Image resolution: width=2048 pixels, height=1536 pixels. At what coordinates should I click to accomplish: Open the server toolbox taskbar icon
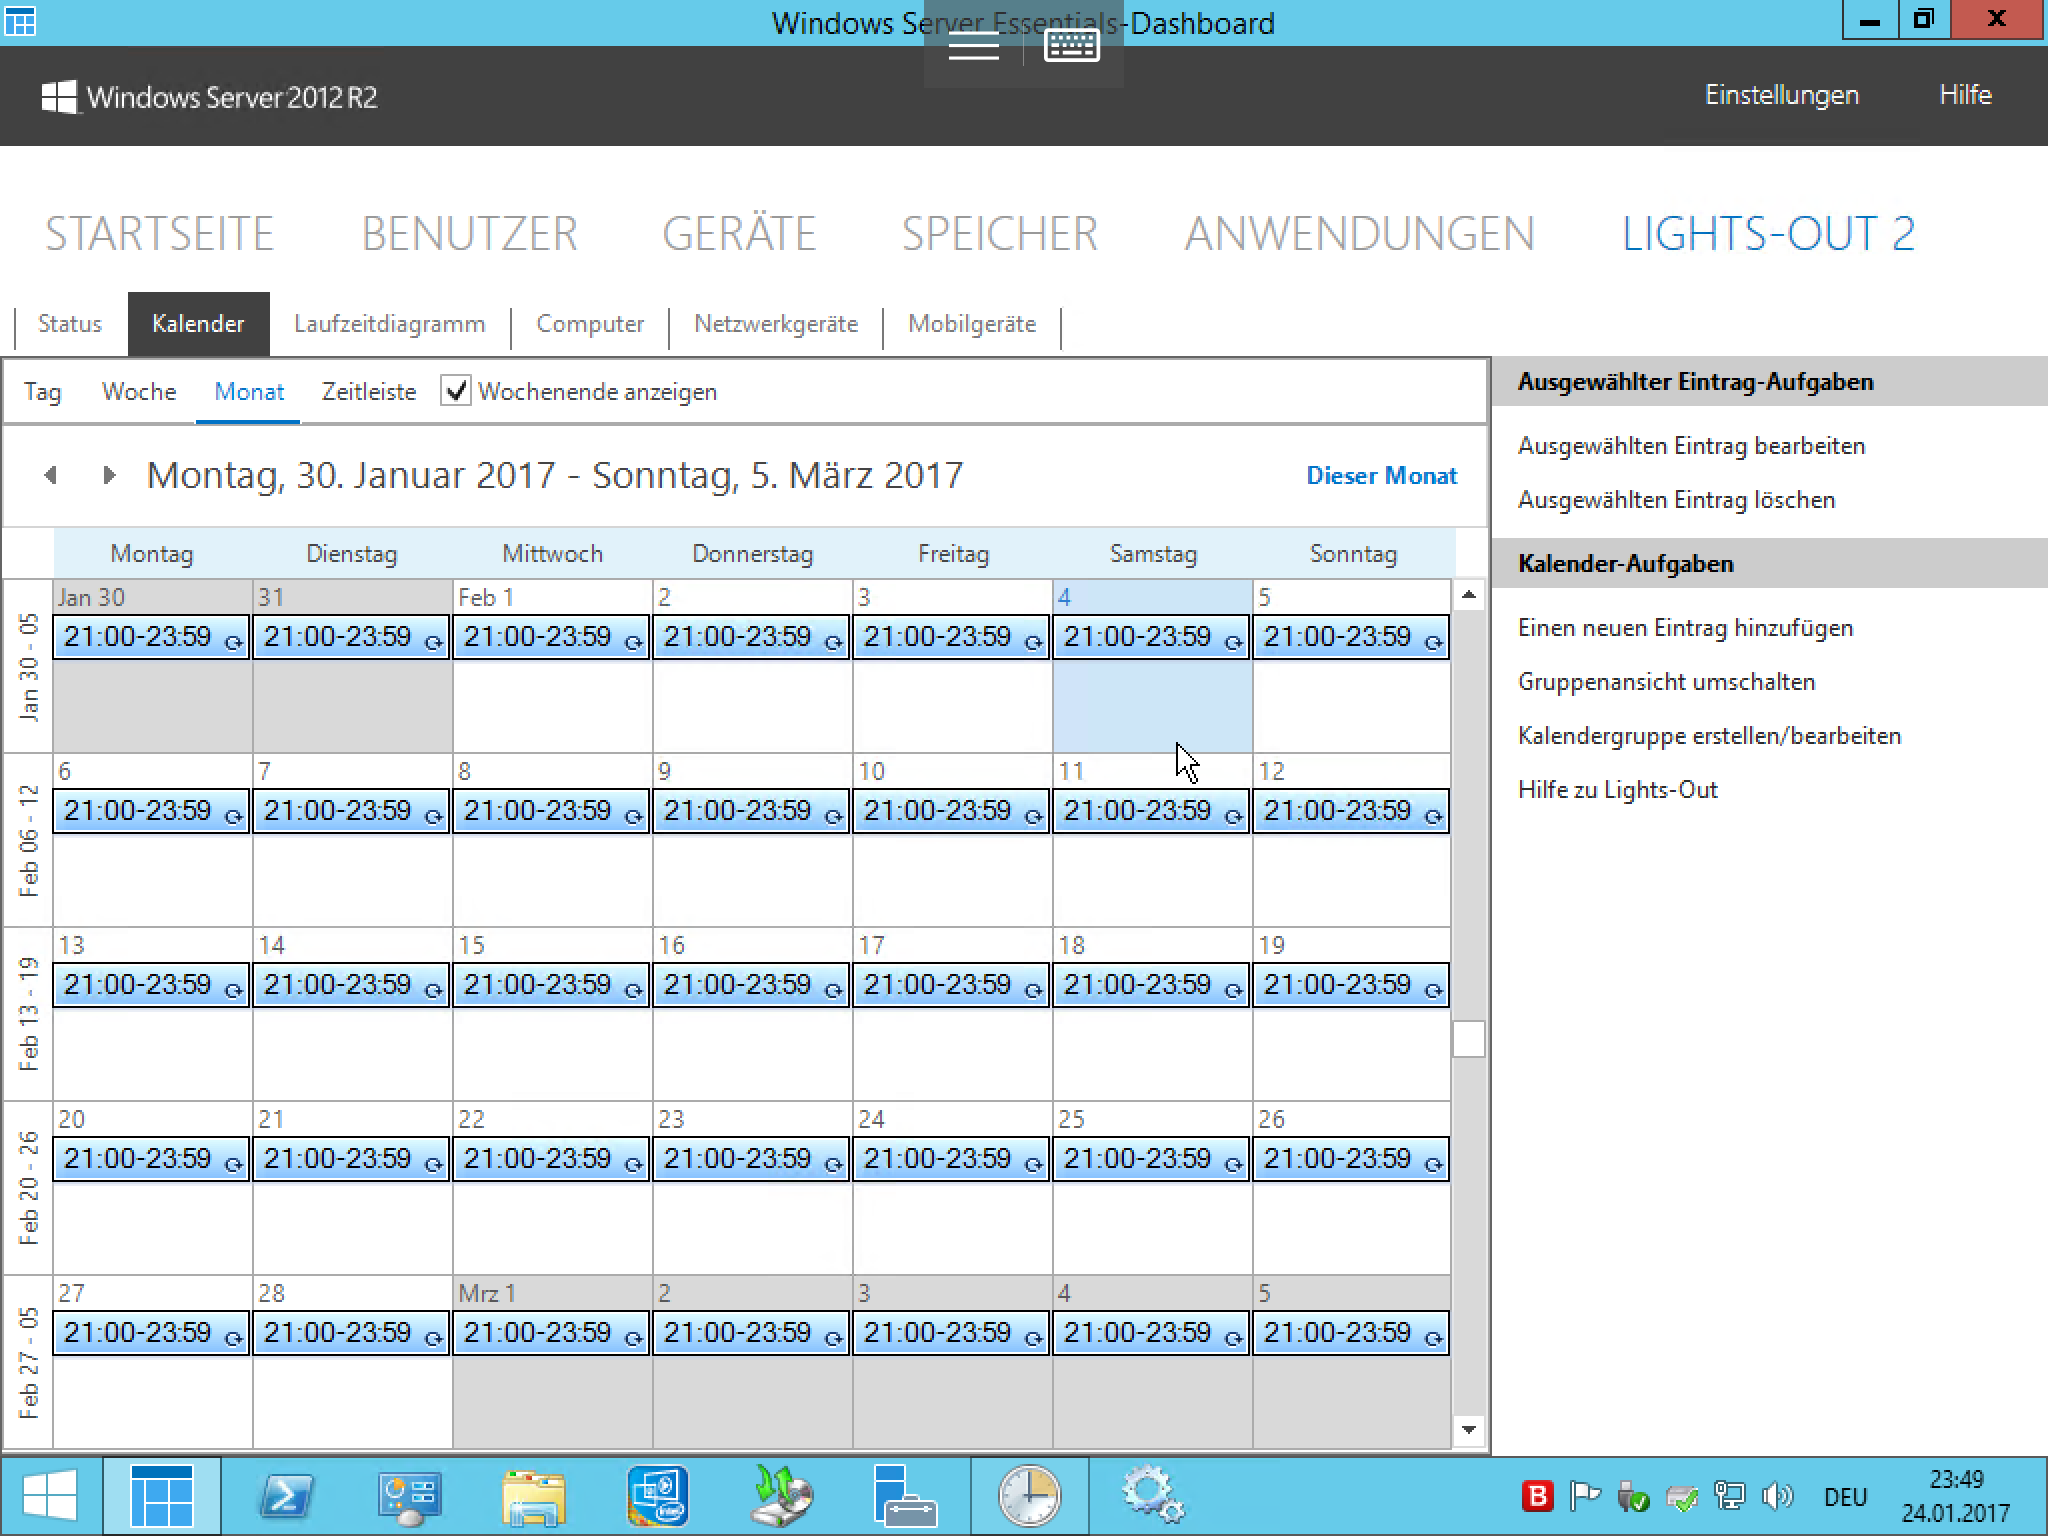pos(904,1497)
